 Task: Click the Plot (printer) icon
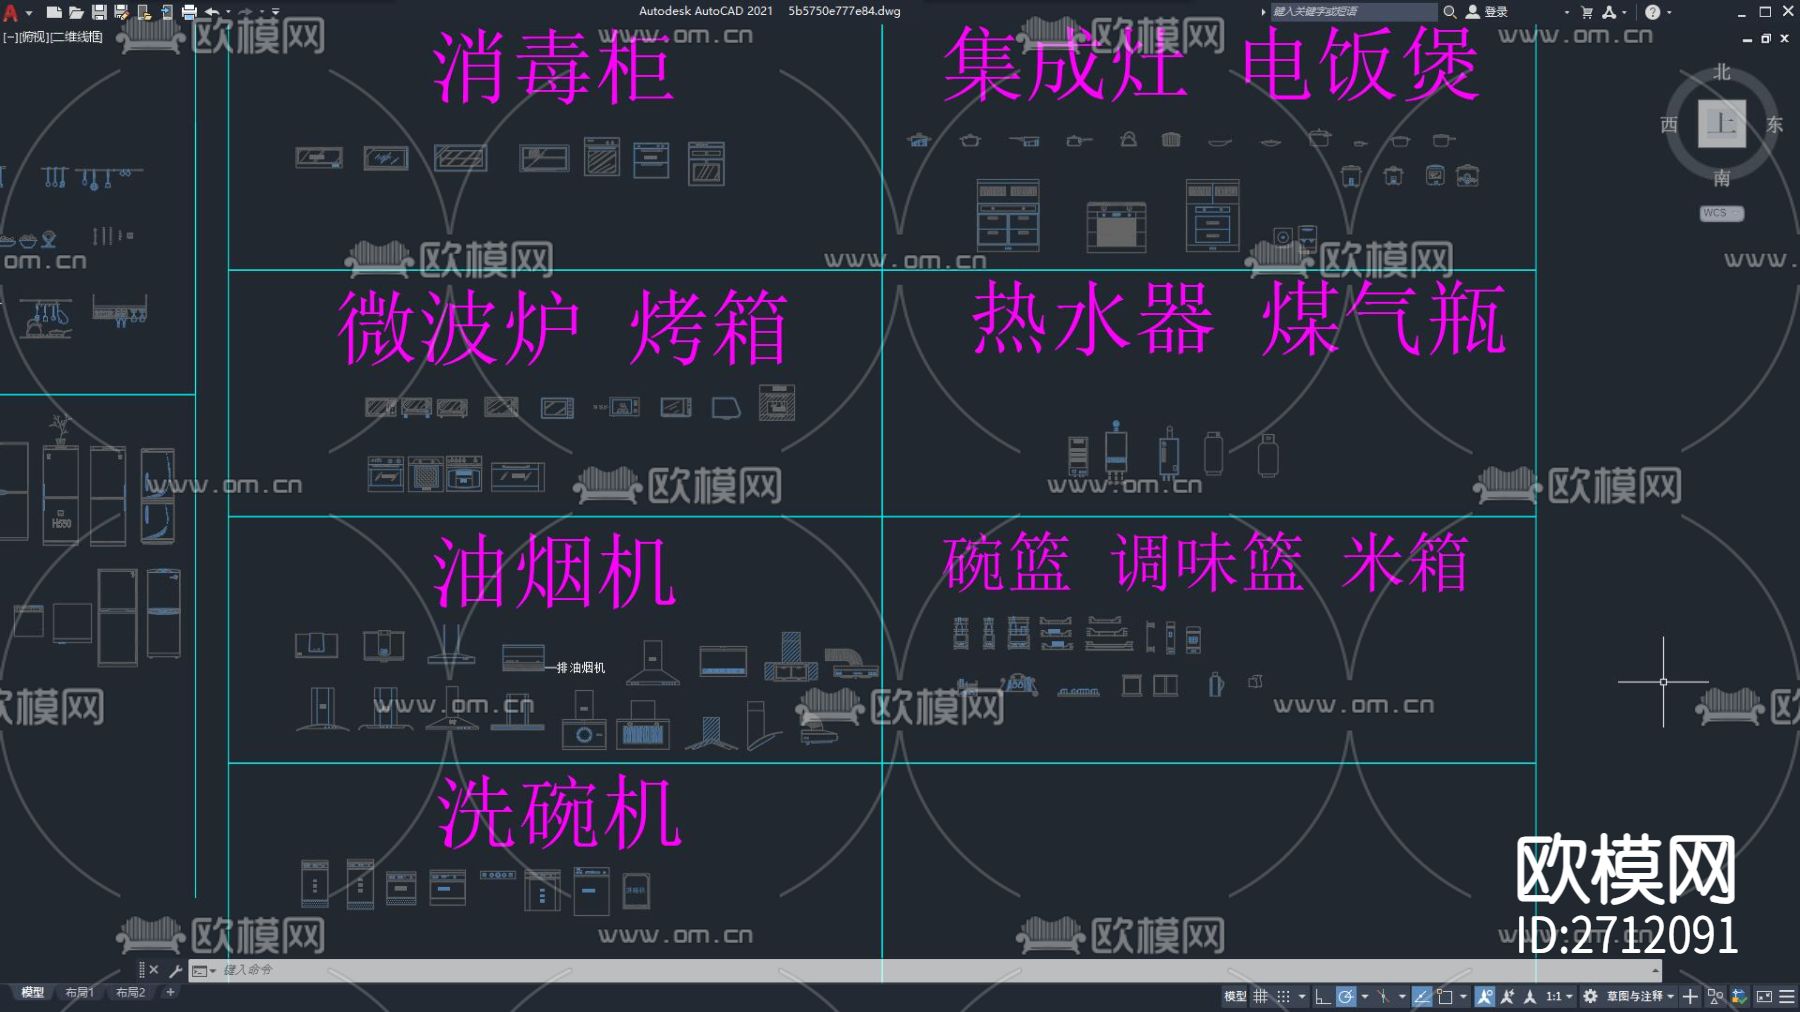[x=188, y=11]
